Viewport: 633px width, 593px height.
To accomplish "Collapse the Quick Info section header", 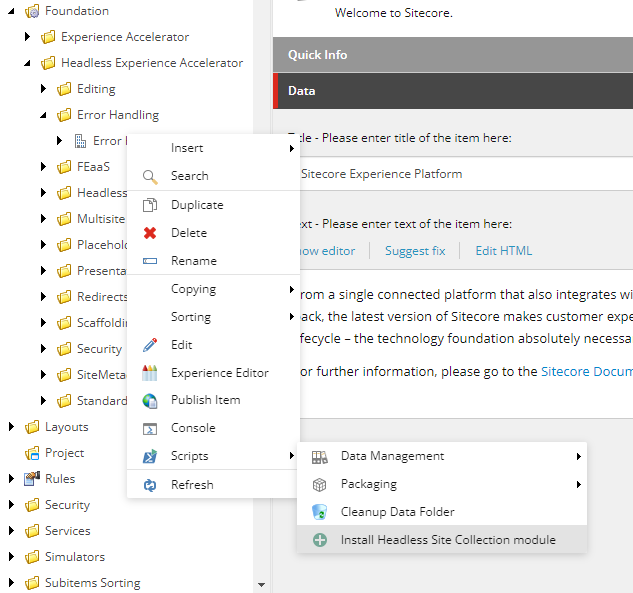I will 453,54.
